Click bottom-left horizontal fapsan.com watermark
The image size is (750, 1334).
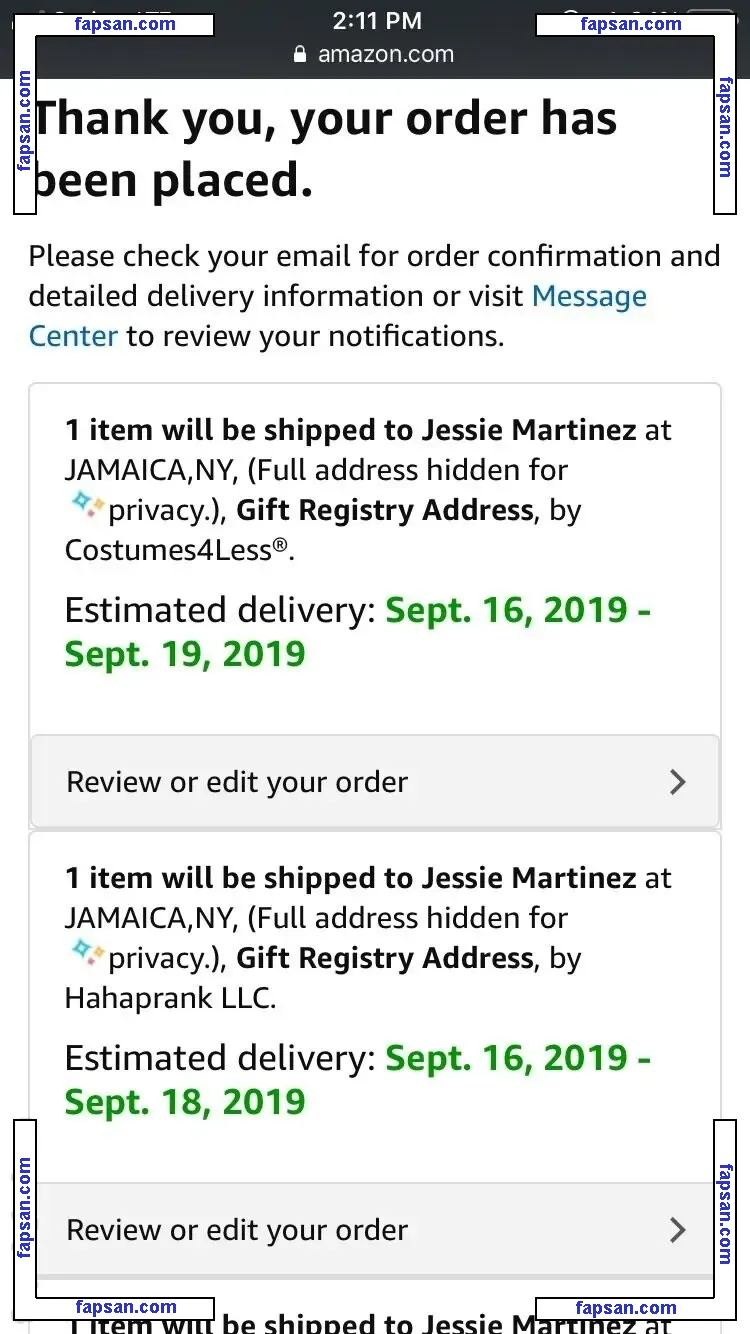pyautogui.click(x=125, y=1308)
